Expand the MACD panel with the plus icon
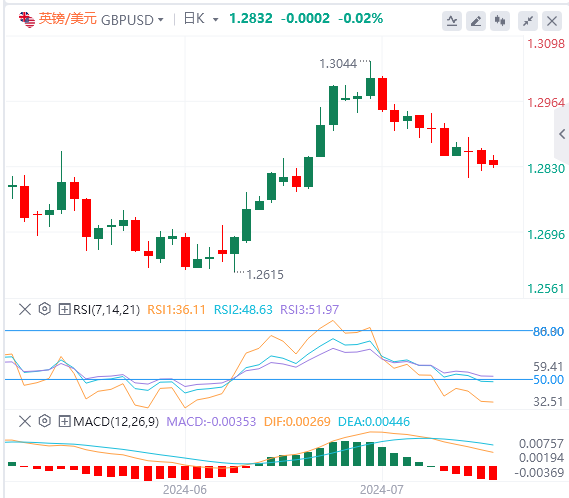569x498 pixels. coord(64,421)
